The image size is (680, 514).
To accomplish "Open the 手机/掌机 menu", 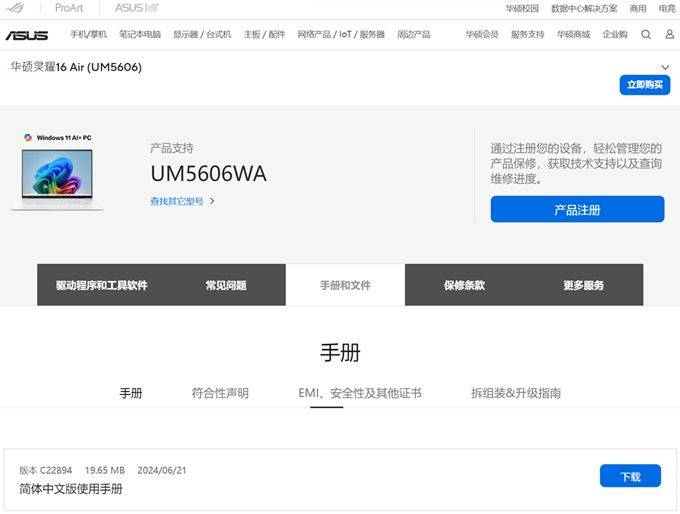I will (88, 34).
